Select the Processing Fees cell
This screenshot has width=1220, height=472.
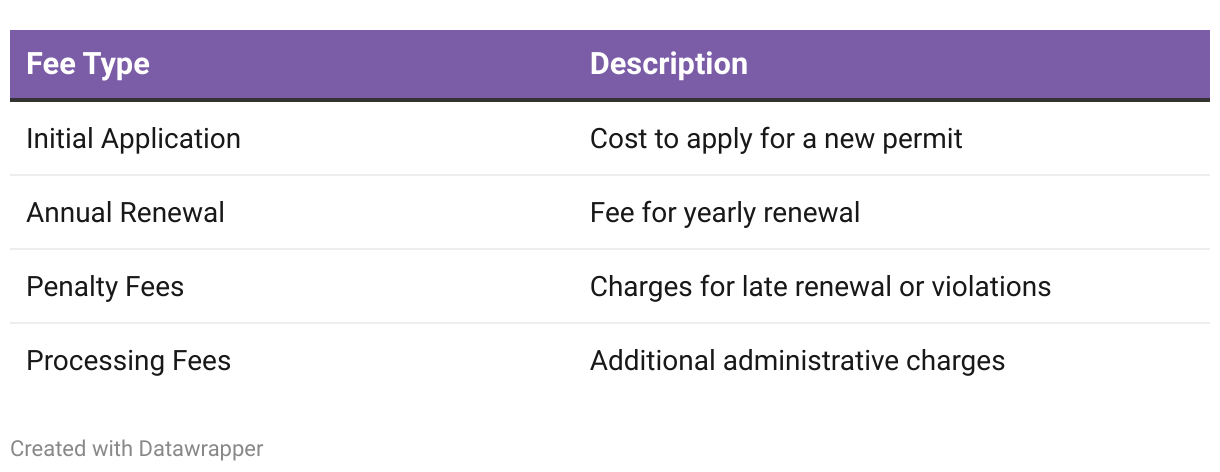(x=128, y=360)
